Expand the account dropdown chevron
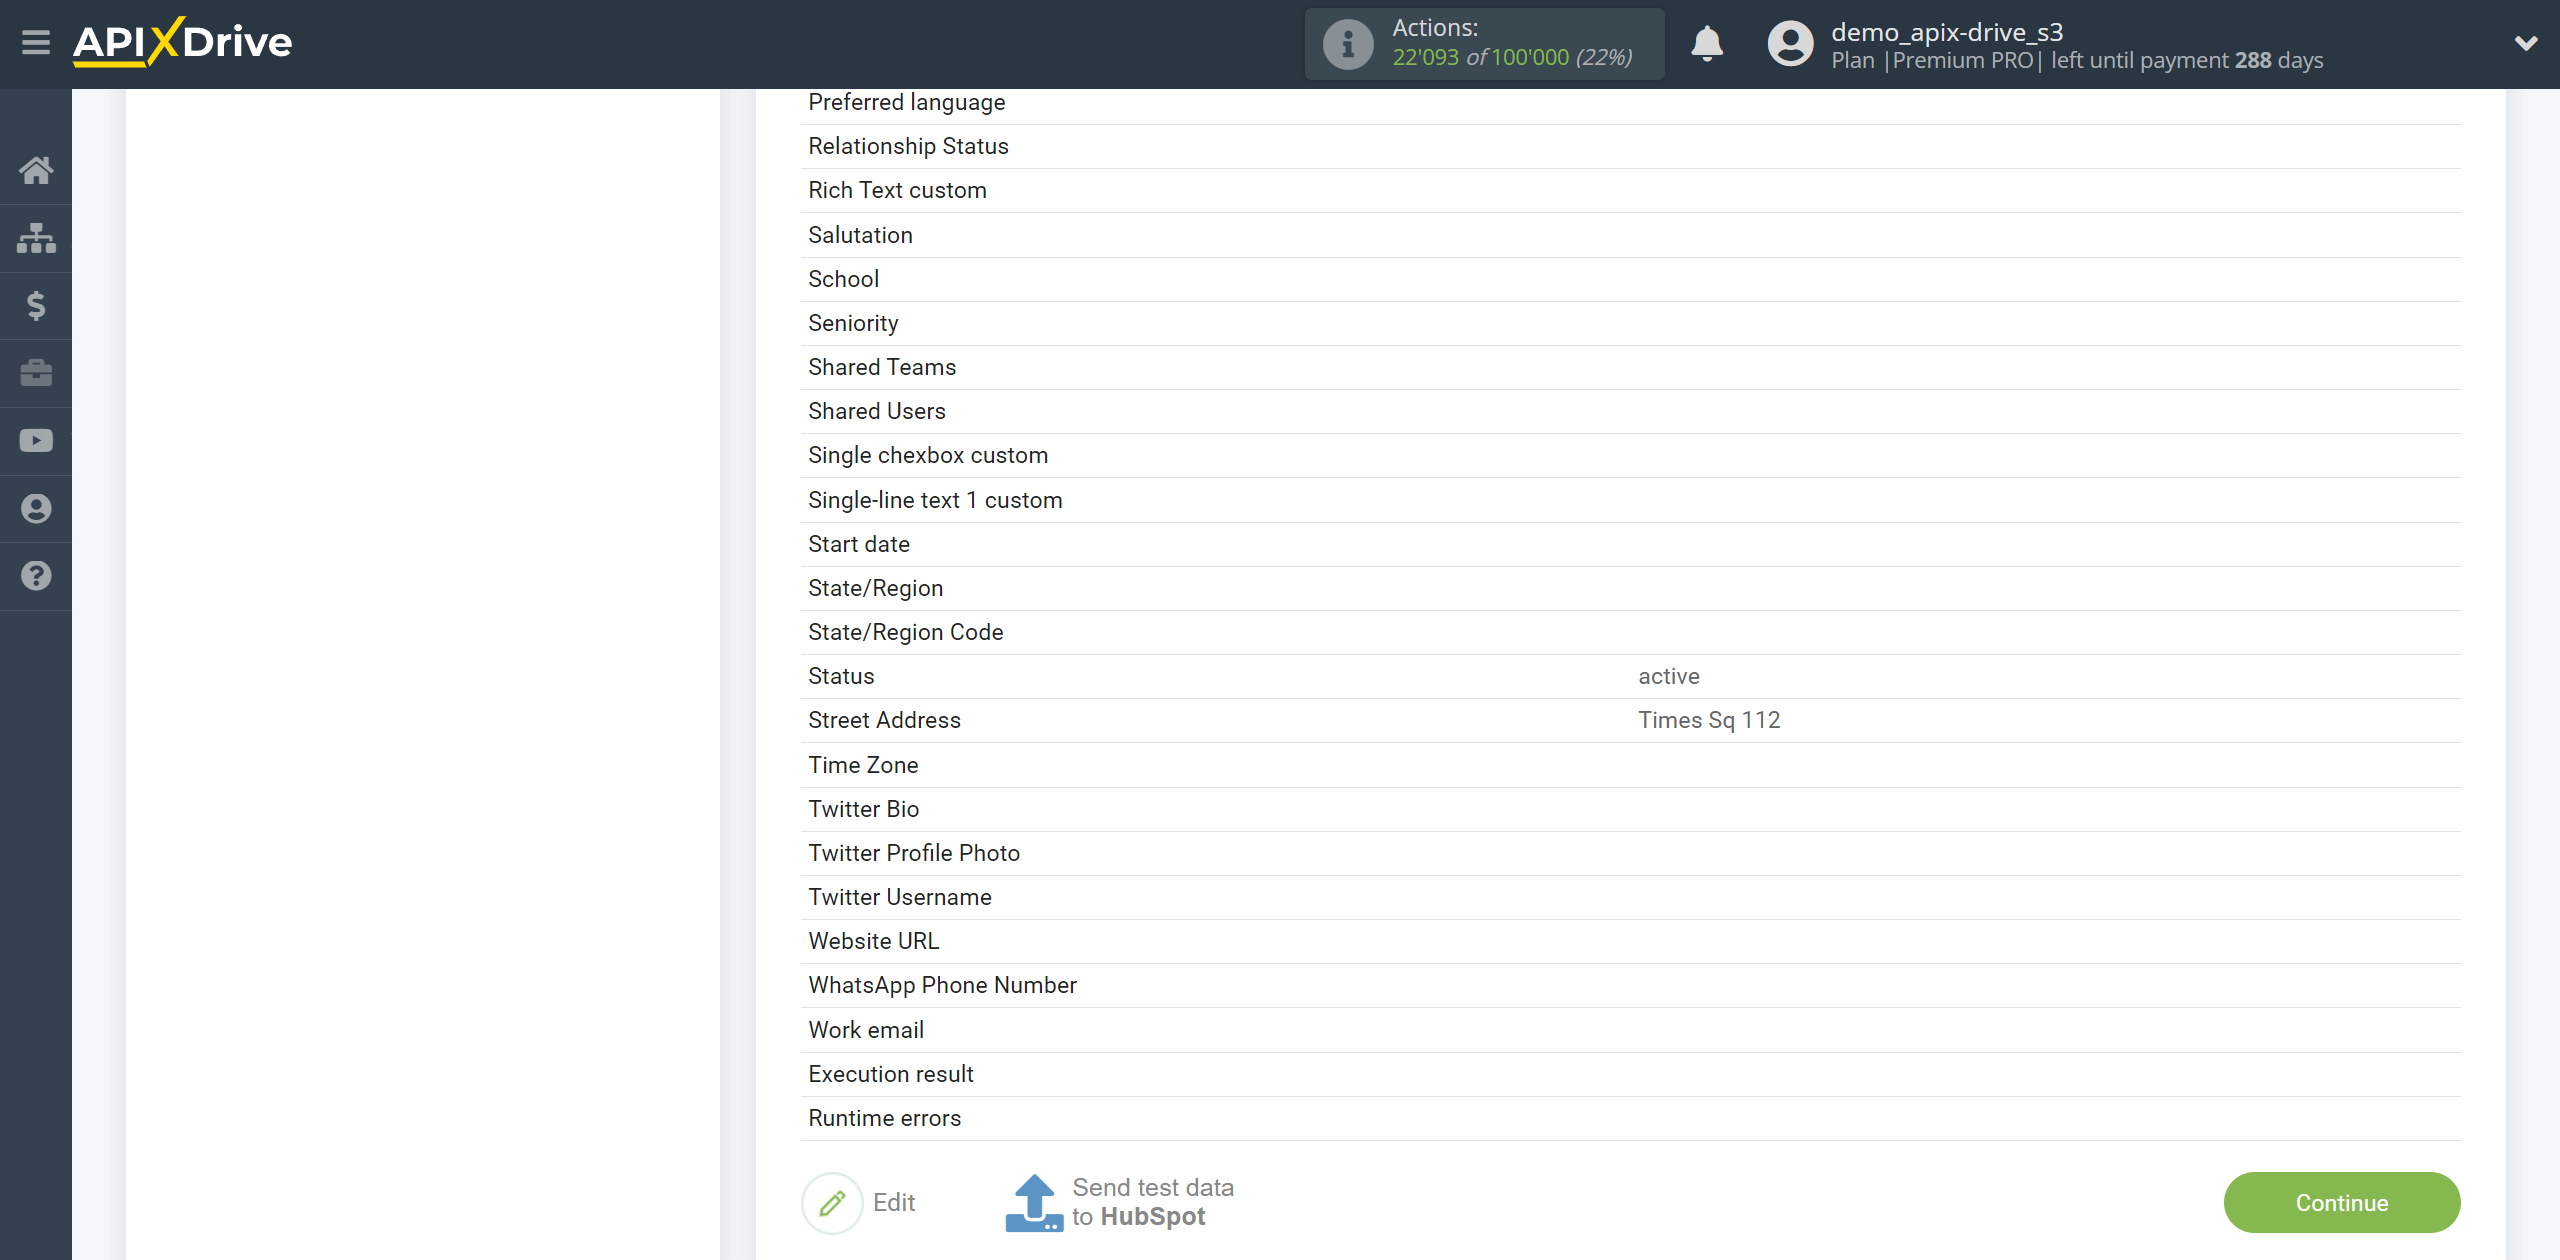The image size is (2560, 1260). (x=2526, y=43)
